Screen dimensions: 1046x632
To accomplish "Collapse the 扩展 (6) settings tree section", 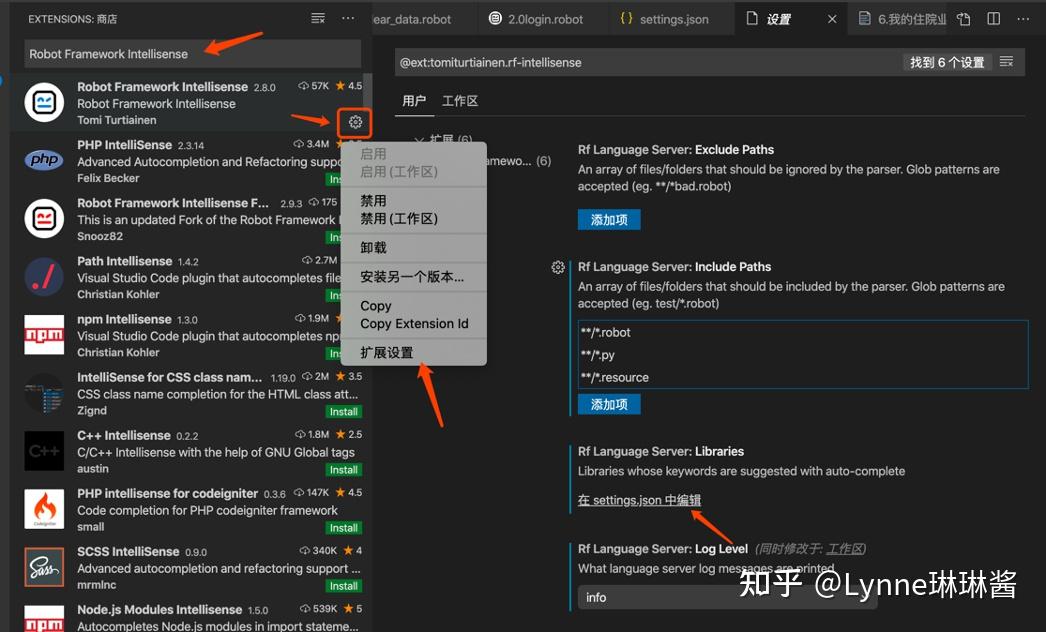I will tap(418, 139).
